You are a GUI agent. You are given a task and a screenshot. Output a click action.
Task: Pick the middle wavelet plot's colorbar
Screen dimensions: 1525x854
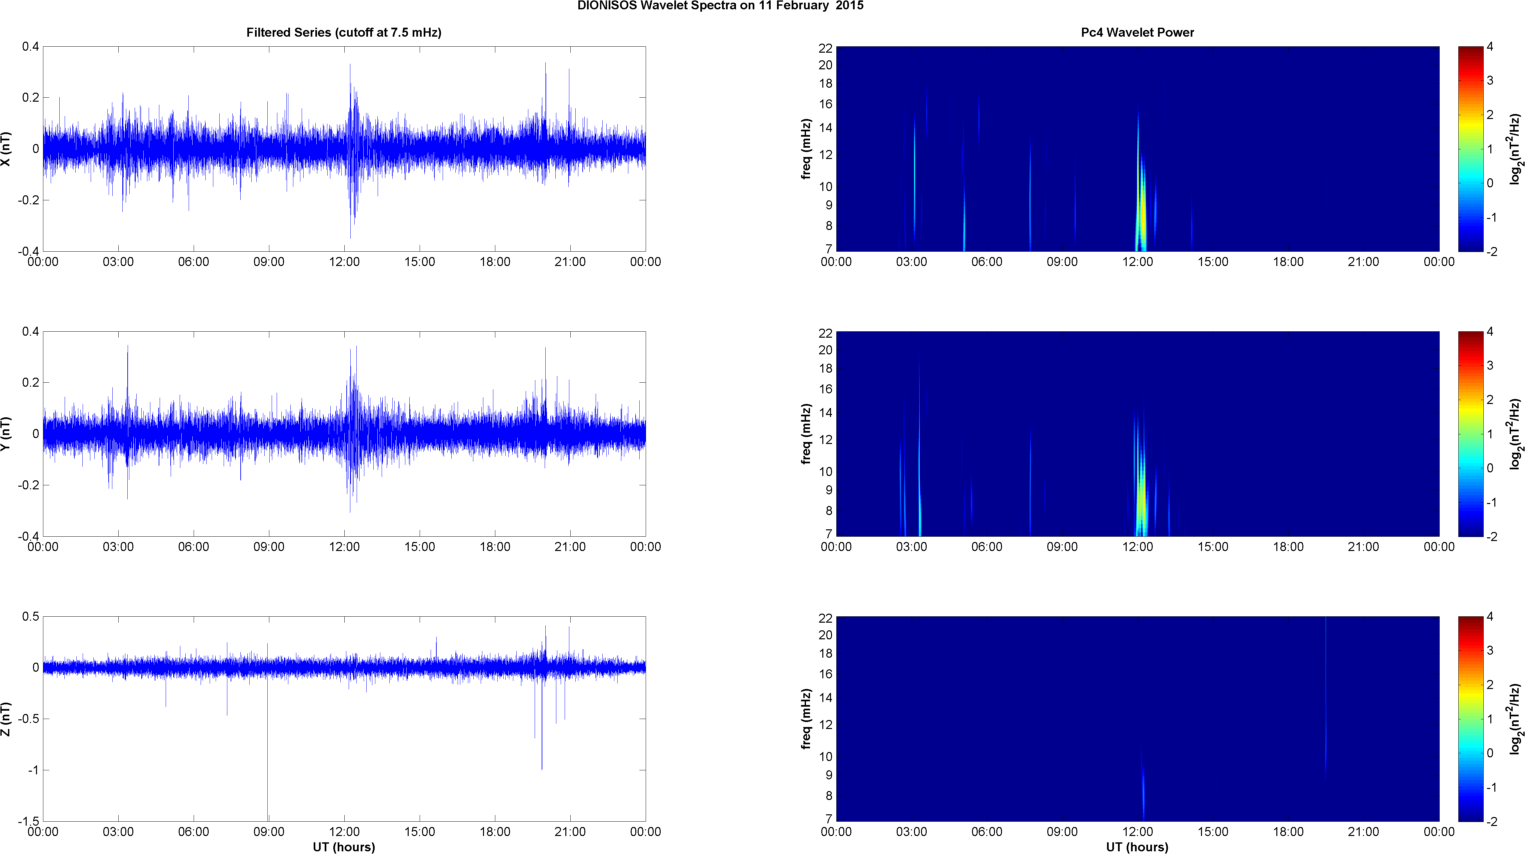click(1470, 434)
